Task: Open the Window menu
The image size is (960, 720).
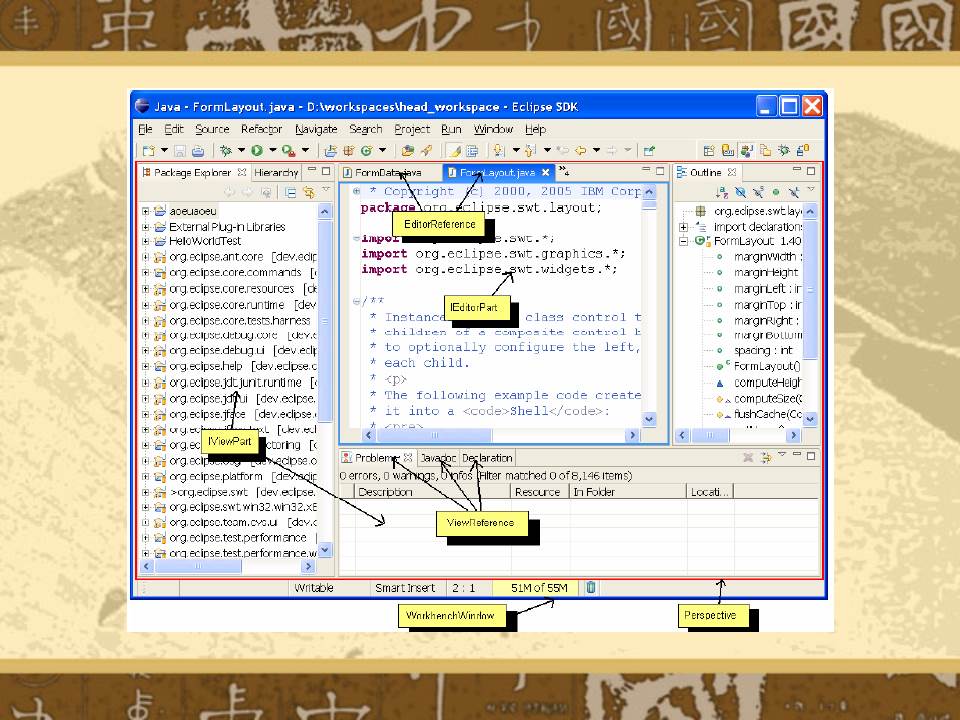Action: 493,129
